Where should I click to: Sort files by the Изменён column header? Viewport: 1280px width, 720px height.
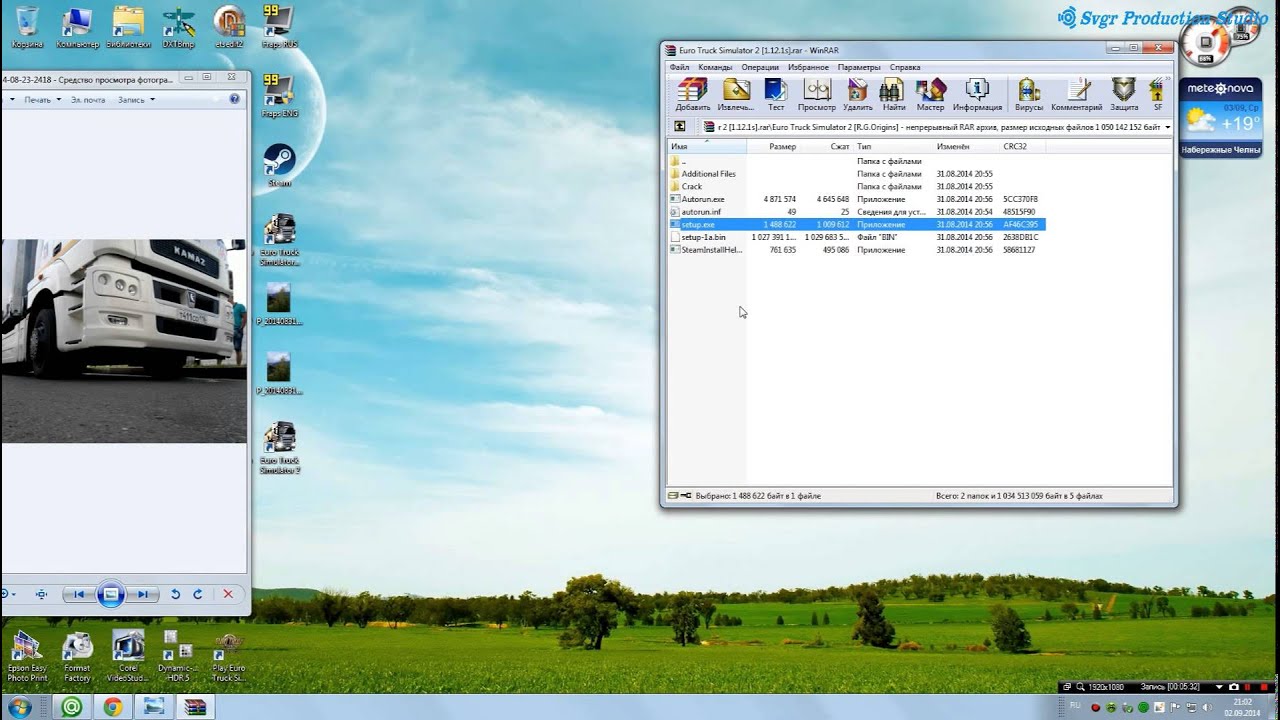coord(967,147)
